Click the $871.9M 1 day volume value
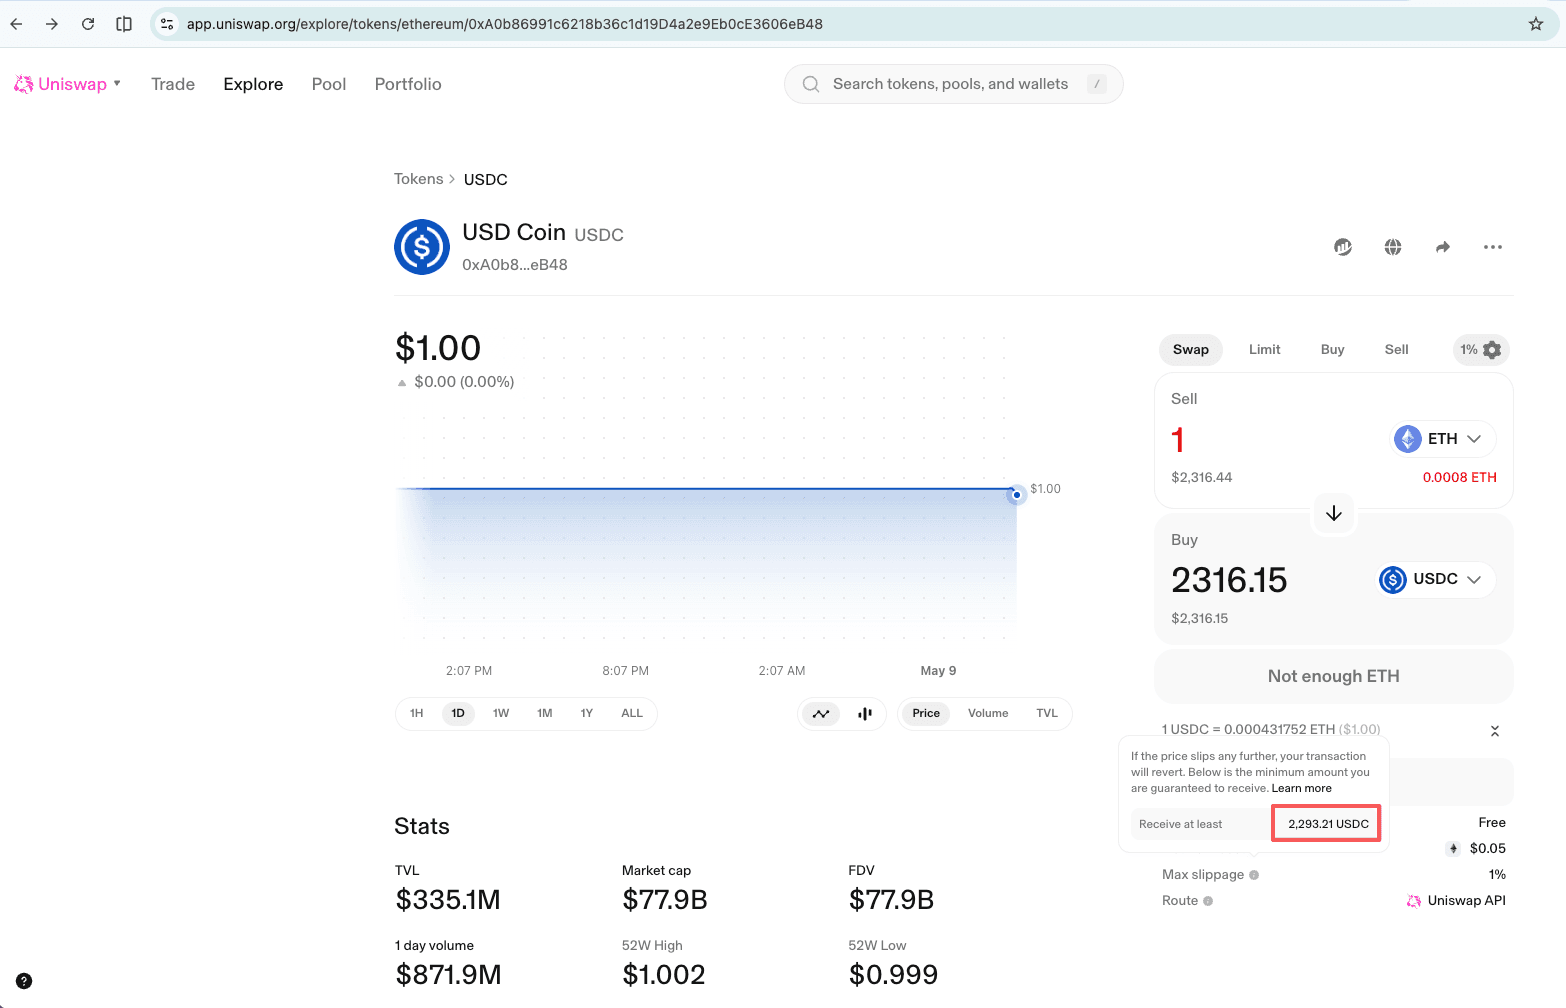 [448, 974]
